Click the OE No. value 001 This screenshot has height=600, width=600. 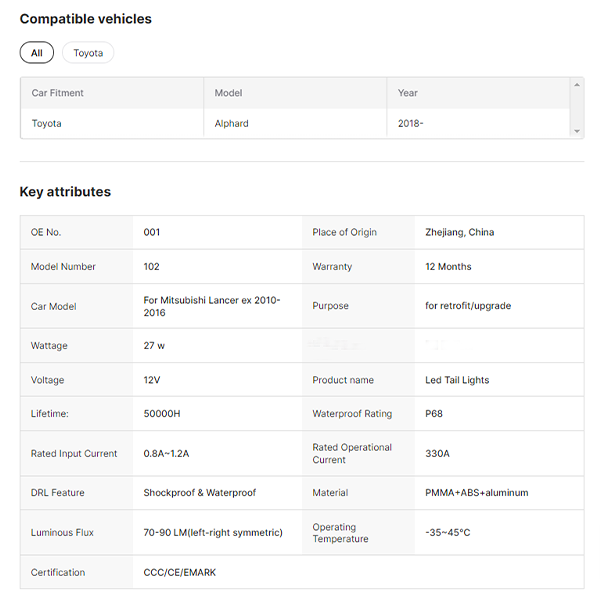click(152, 232)
